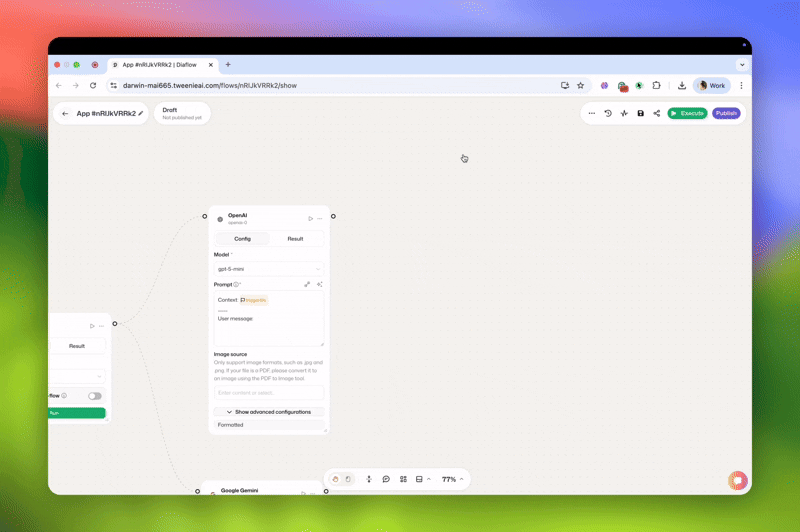
Task: Reload the browser page
Action: click(x=93, y=85)
